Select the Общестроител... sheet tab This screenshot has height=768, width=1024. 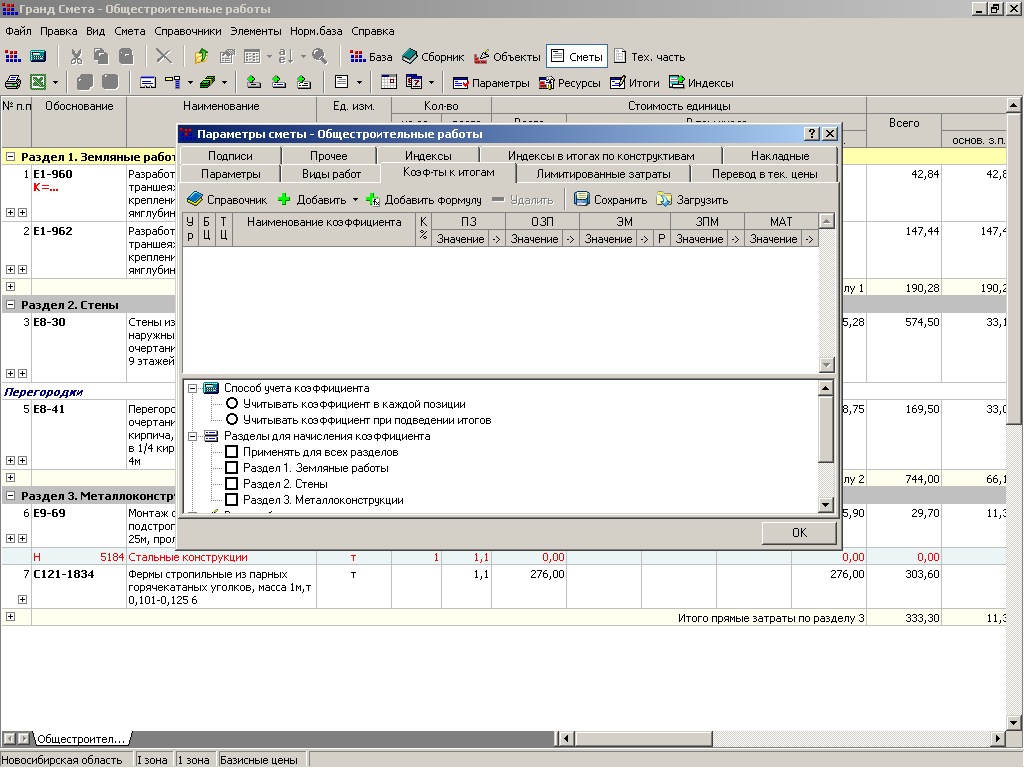81,739
